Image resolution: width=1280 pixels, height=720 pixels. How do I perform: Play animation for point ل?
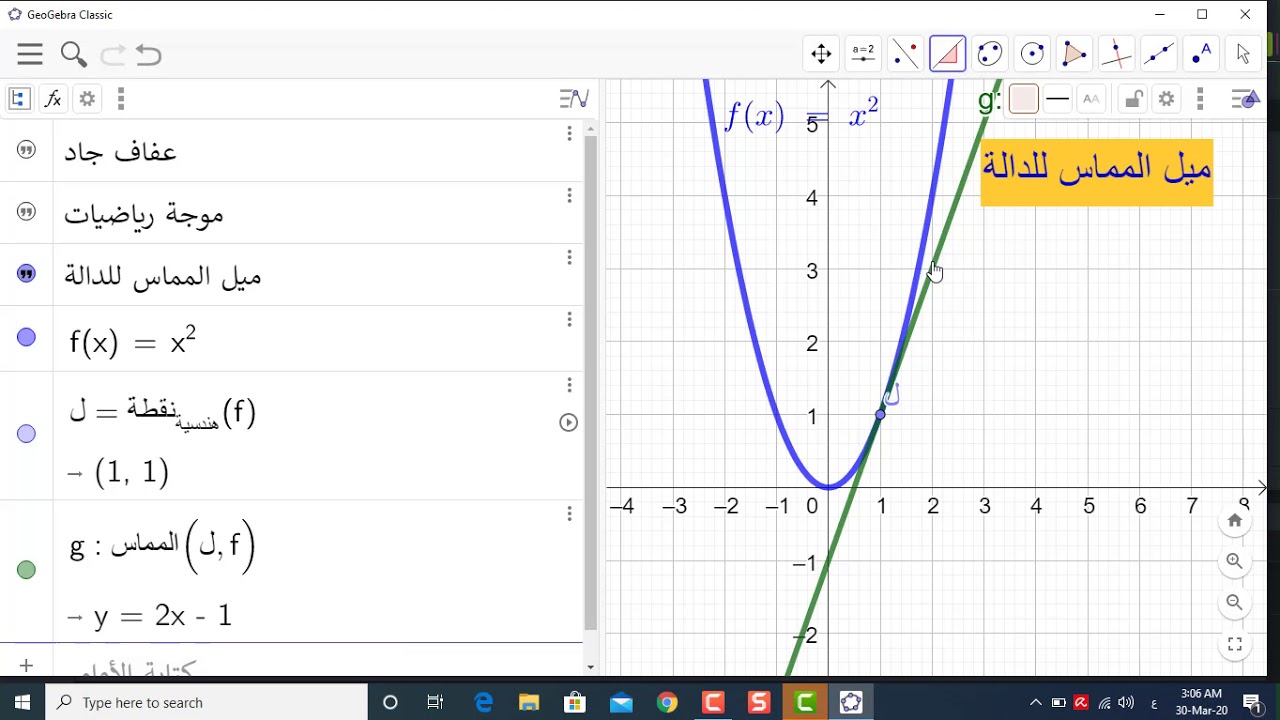568,422
